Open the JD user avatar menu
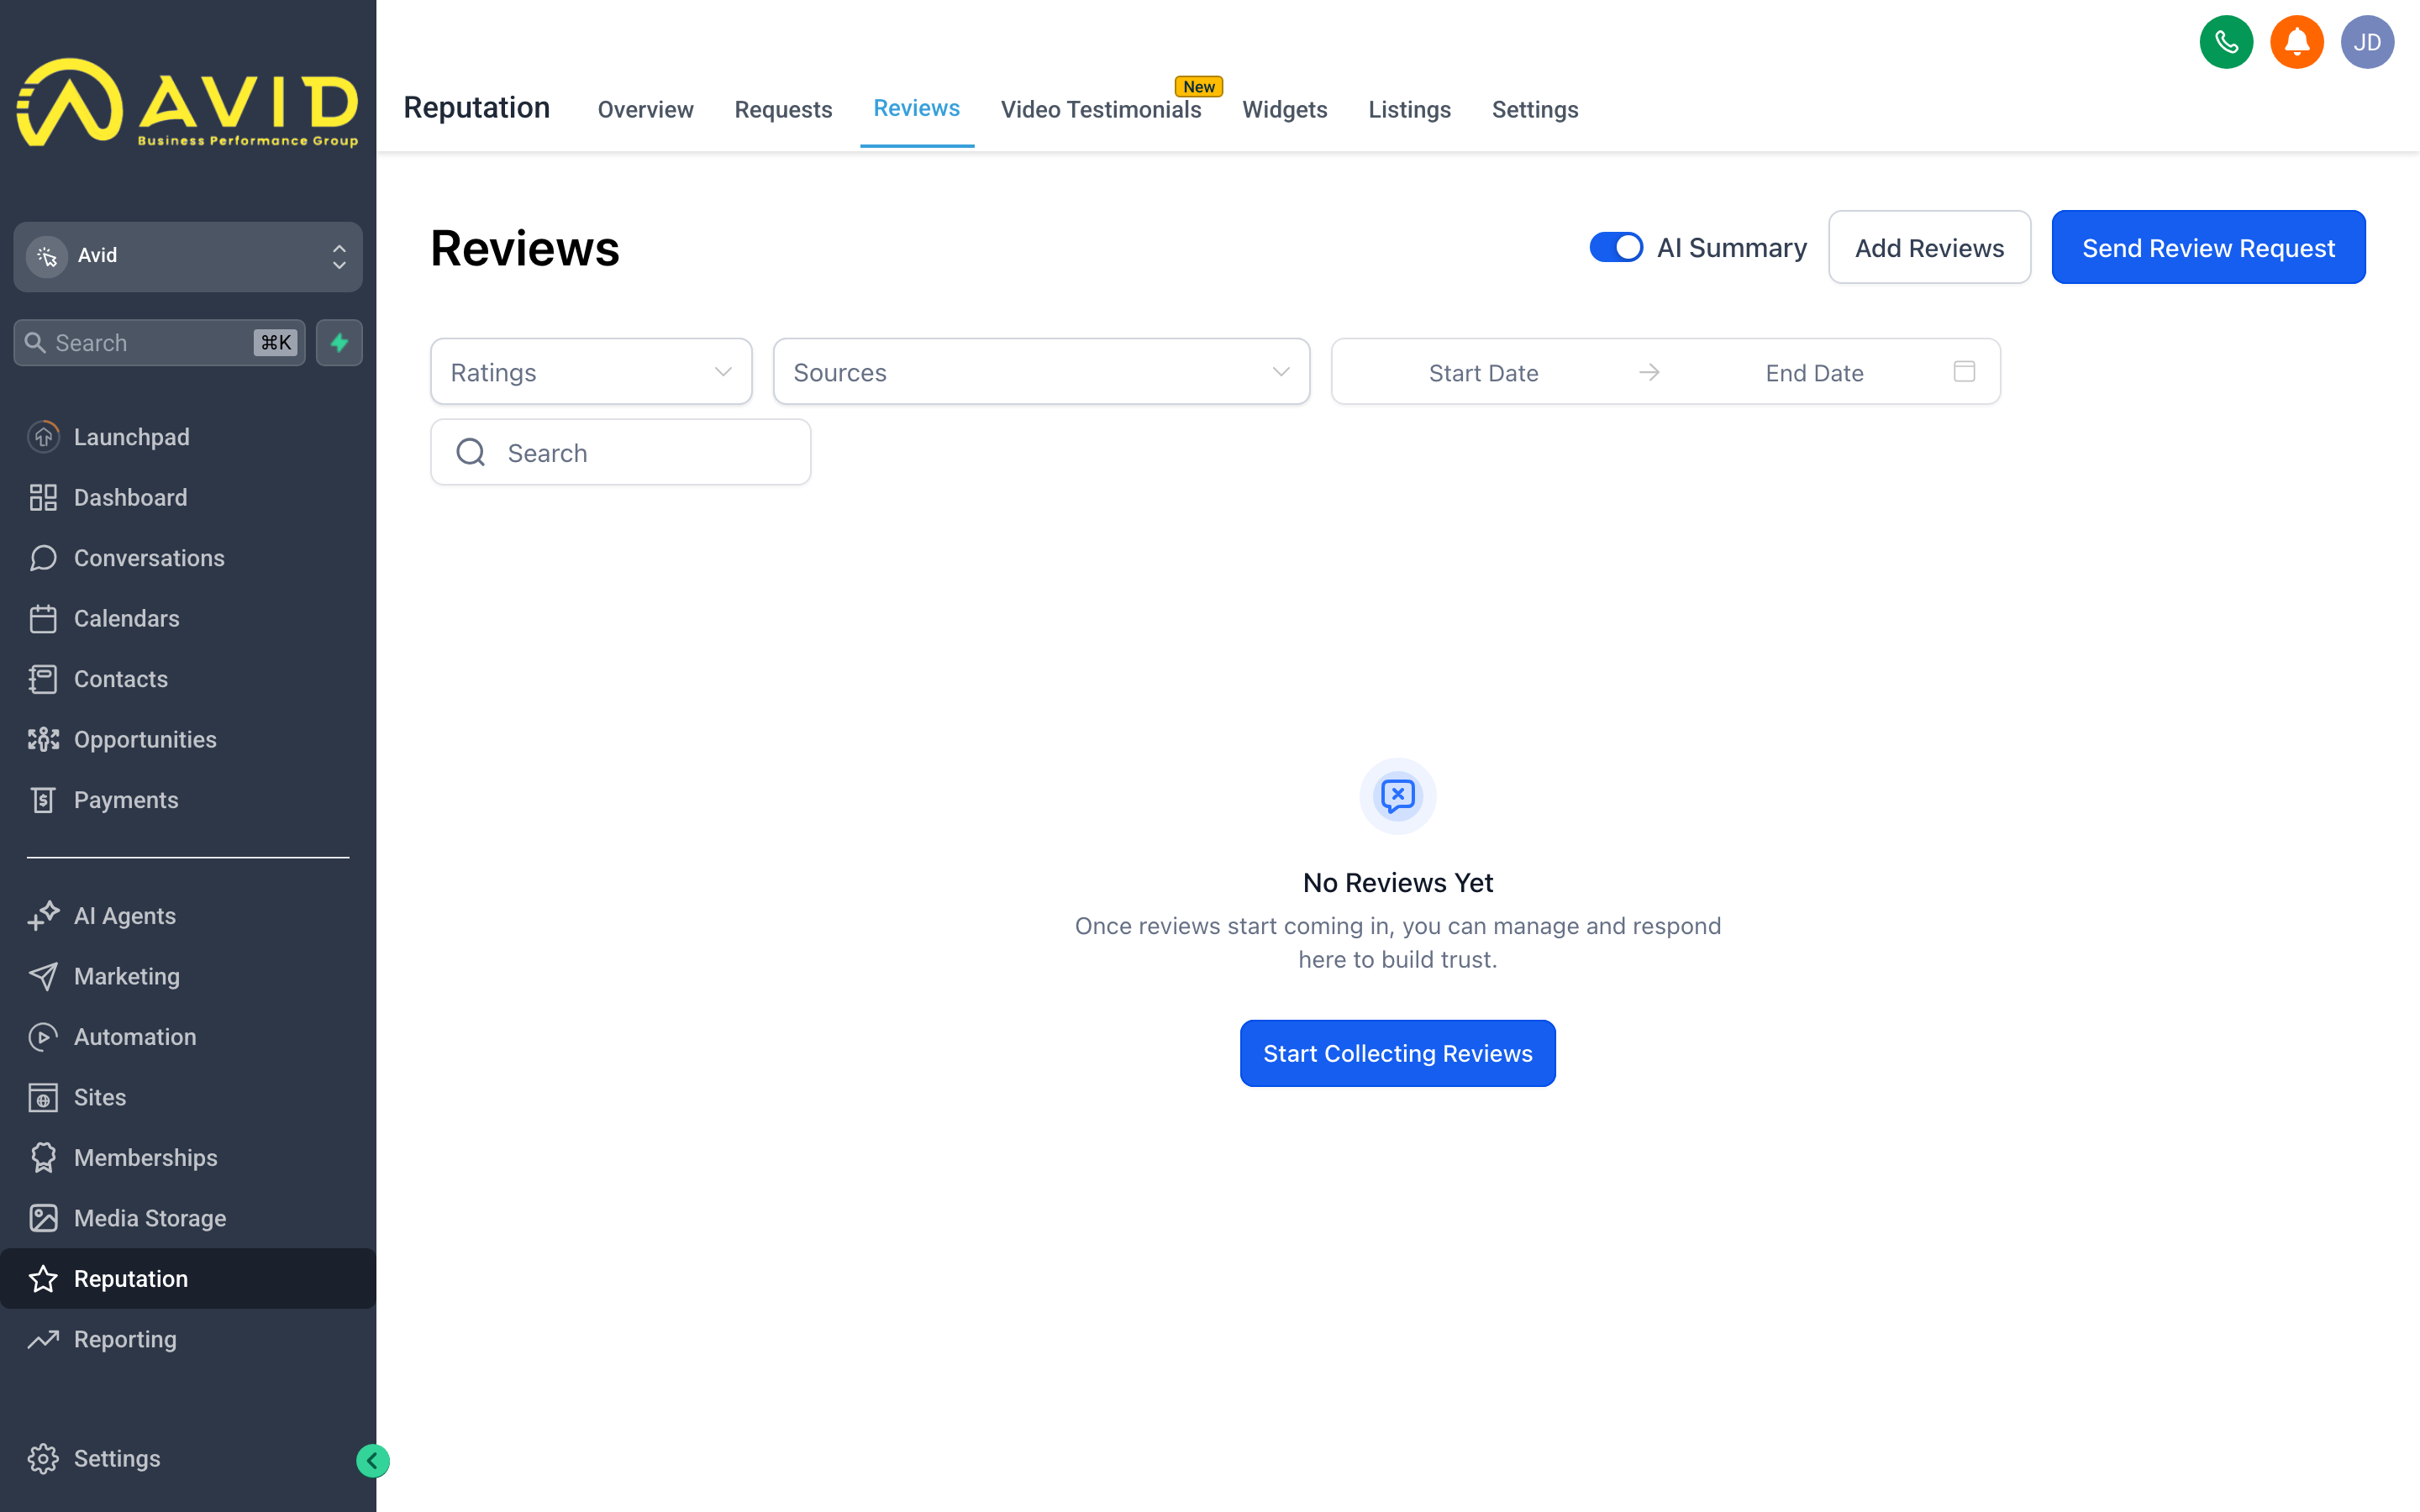This screenshot has width=2420, height=1512. [x=2367, y=42]
